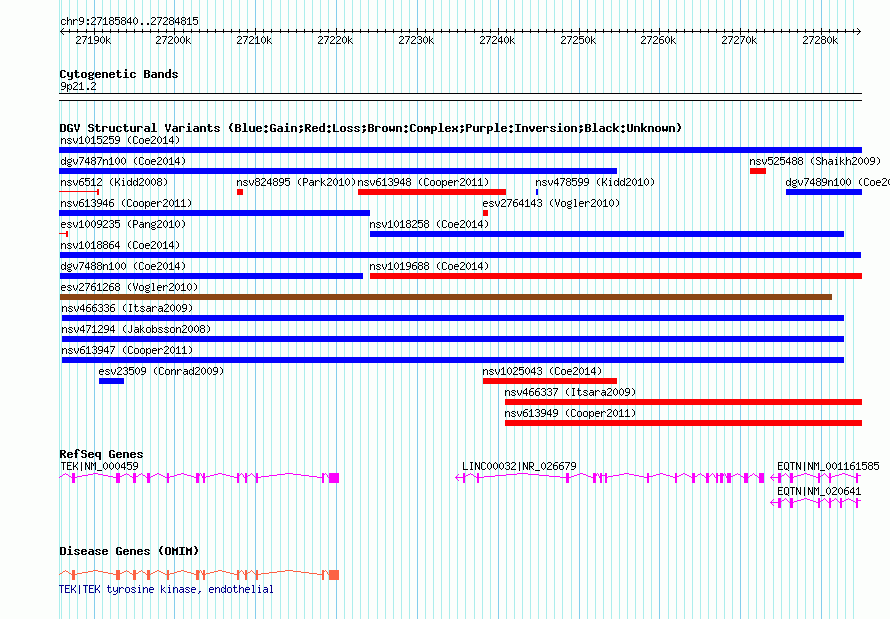Click the TEK|NM_000459 RefSeq gene label
Image resolution: width=890 pixels, height=619 pixels.
pyautogui.click(x=99, y=466)
